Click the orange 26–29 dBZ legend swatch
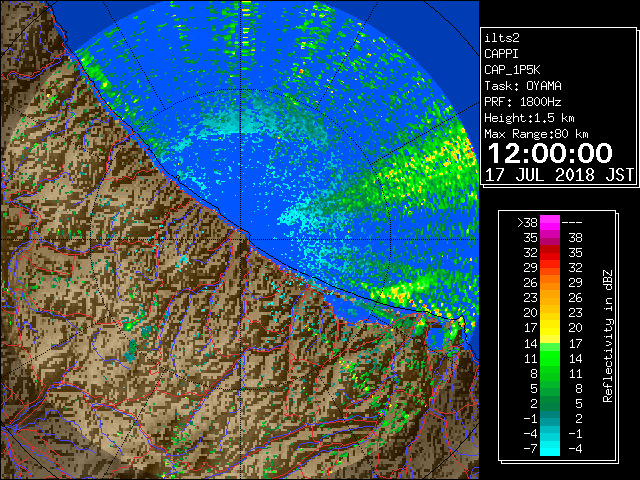Image resolution: width=640 pixels, height=480 pixels. point(550,282)
